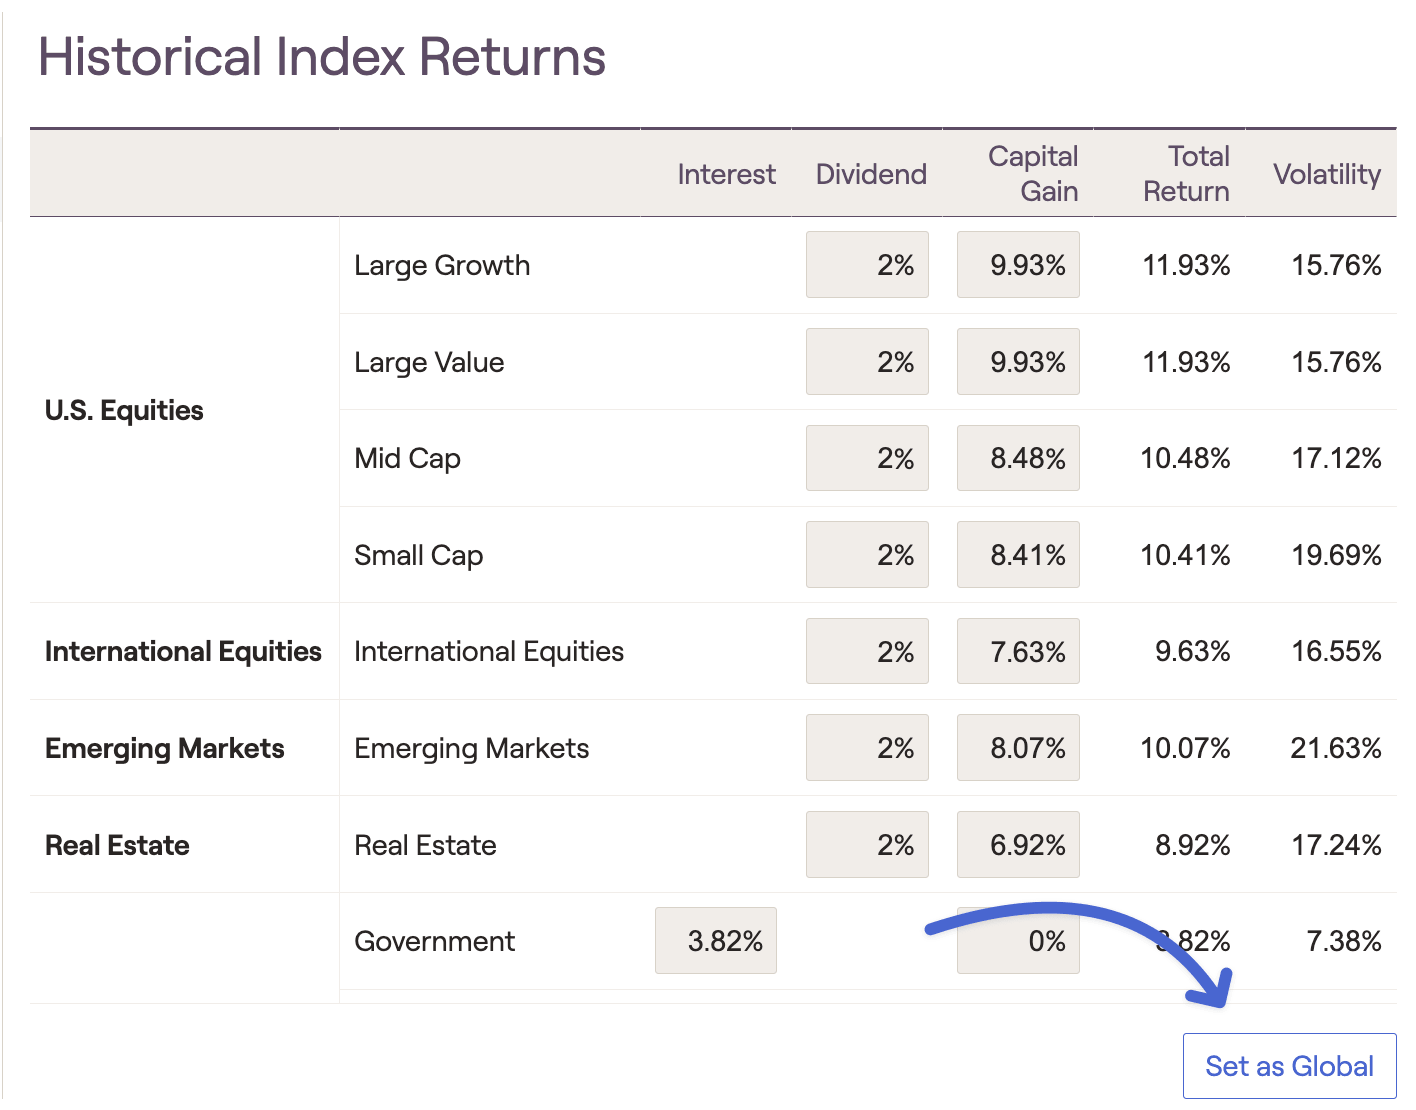
Task: Click the Set as Global button
Action: click(1289, 1066)
